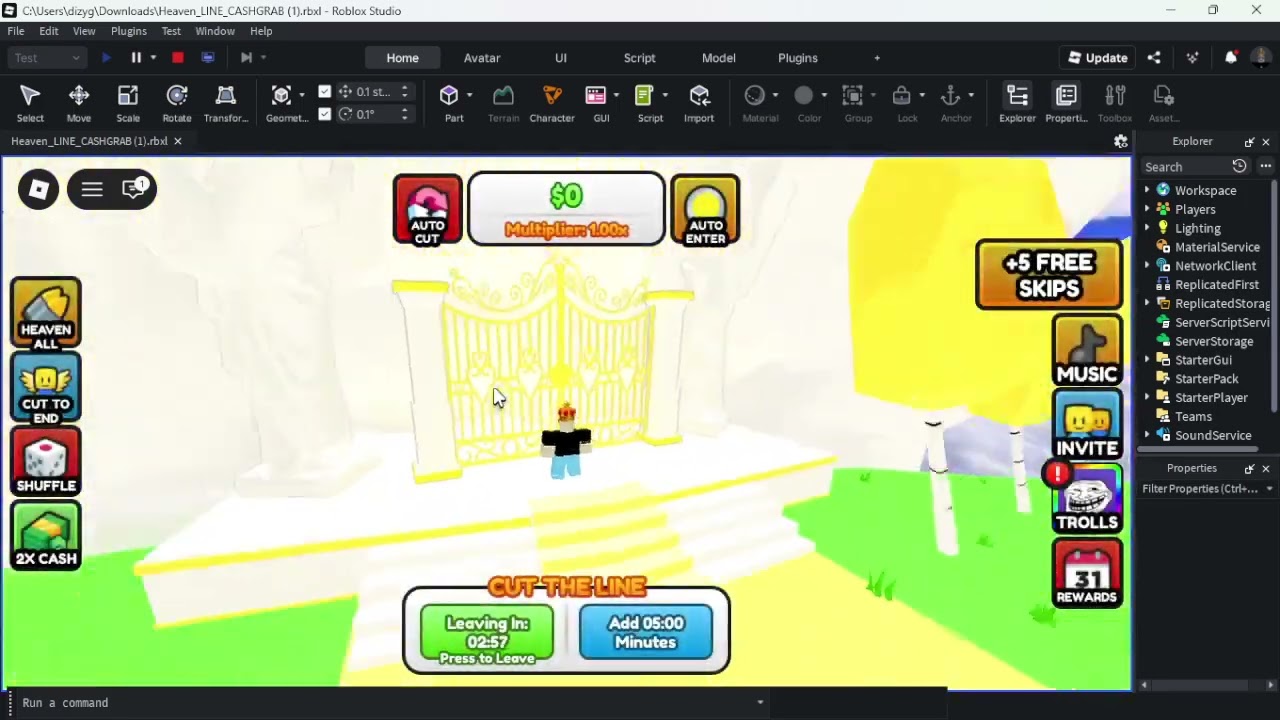1280x720 pixels.
Task: Click Add 05:00 Minutes button
Action: point(646,632)
